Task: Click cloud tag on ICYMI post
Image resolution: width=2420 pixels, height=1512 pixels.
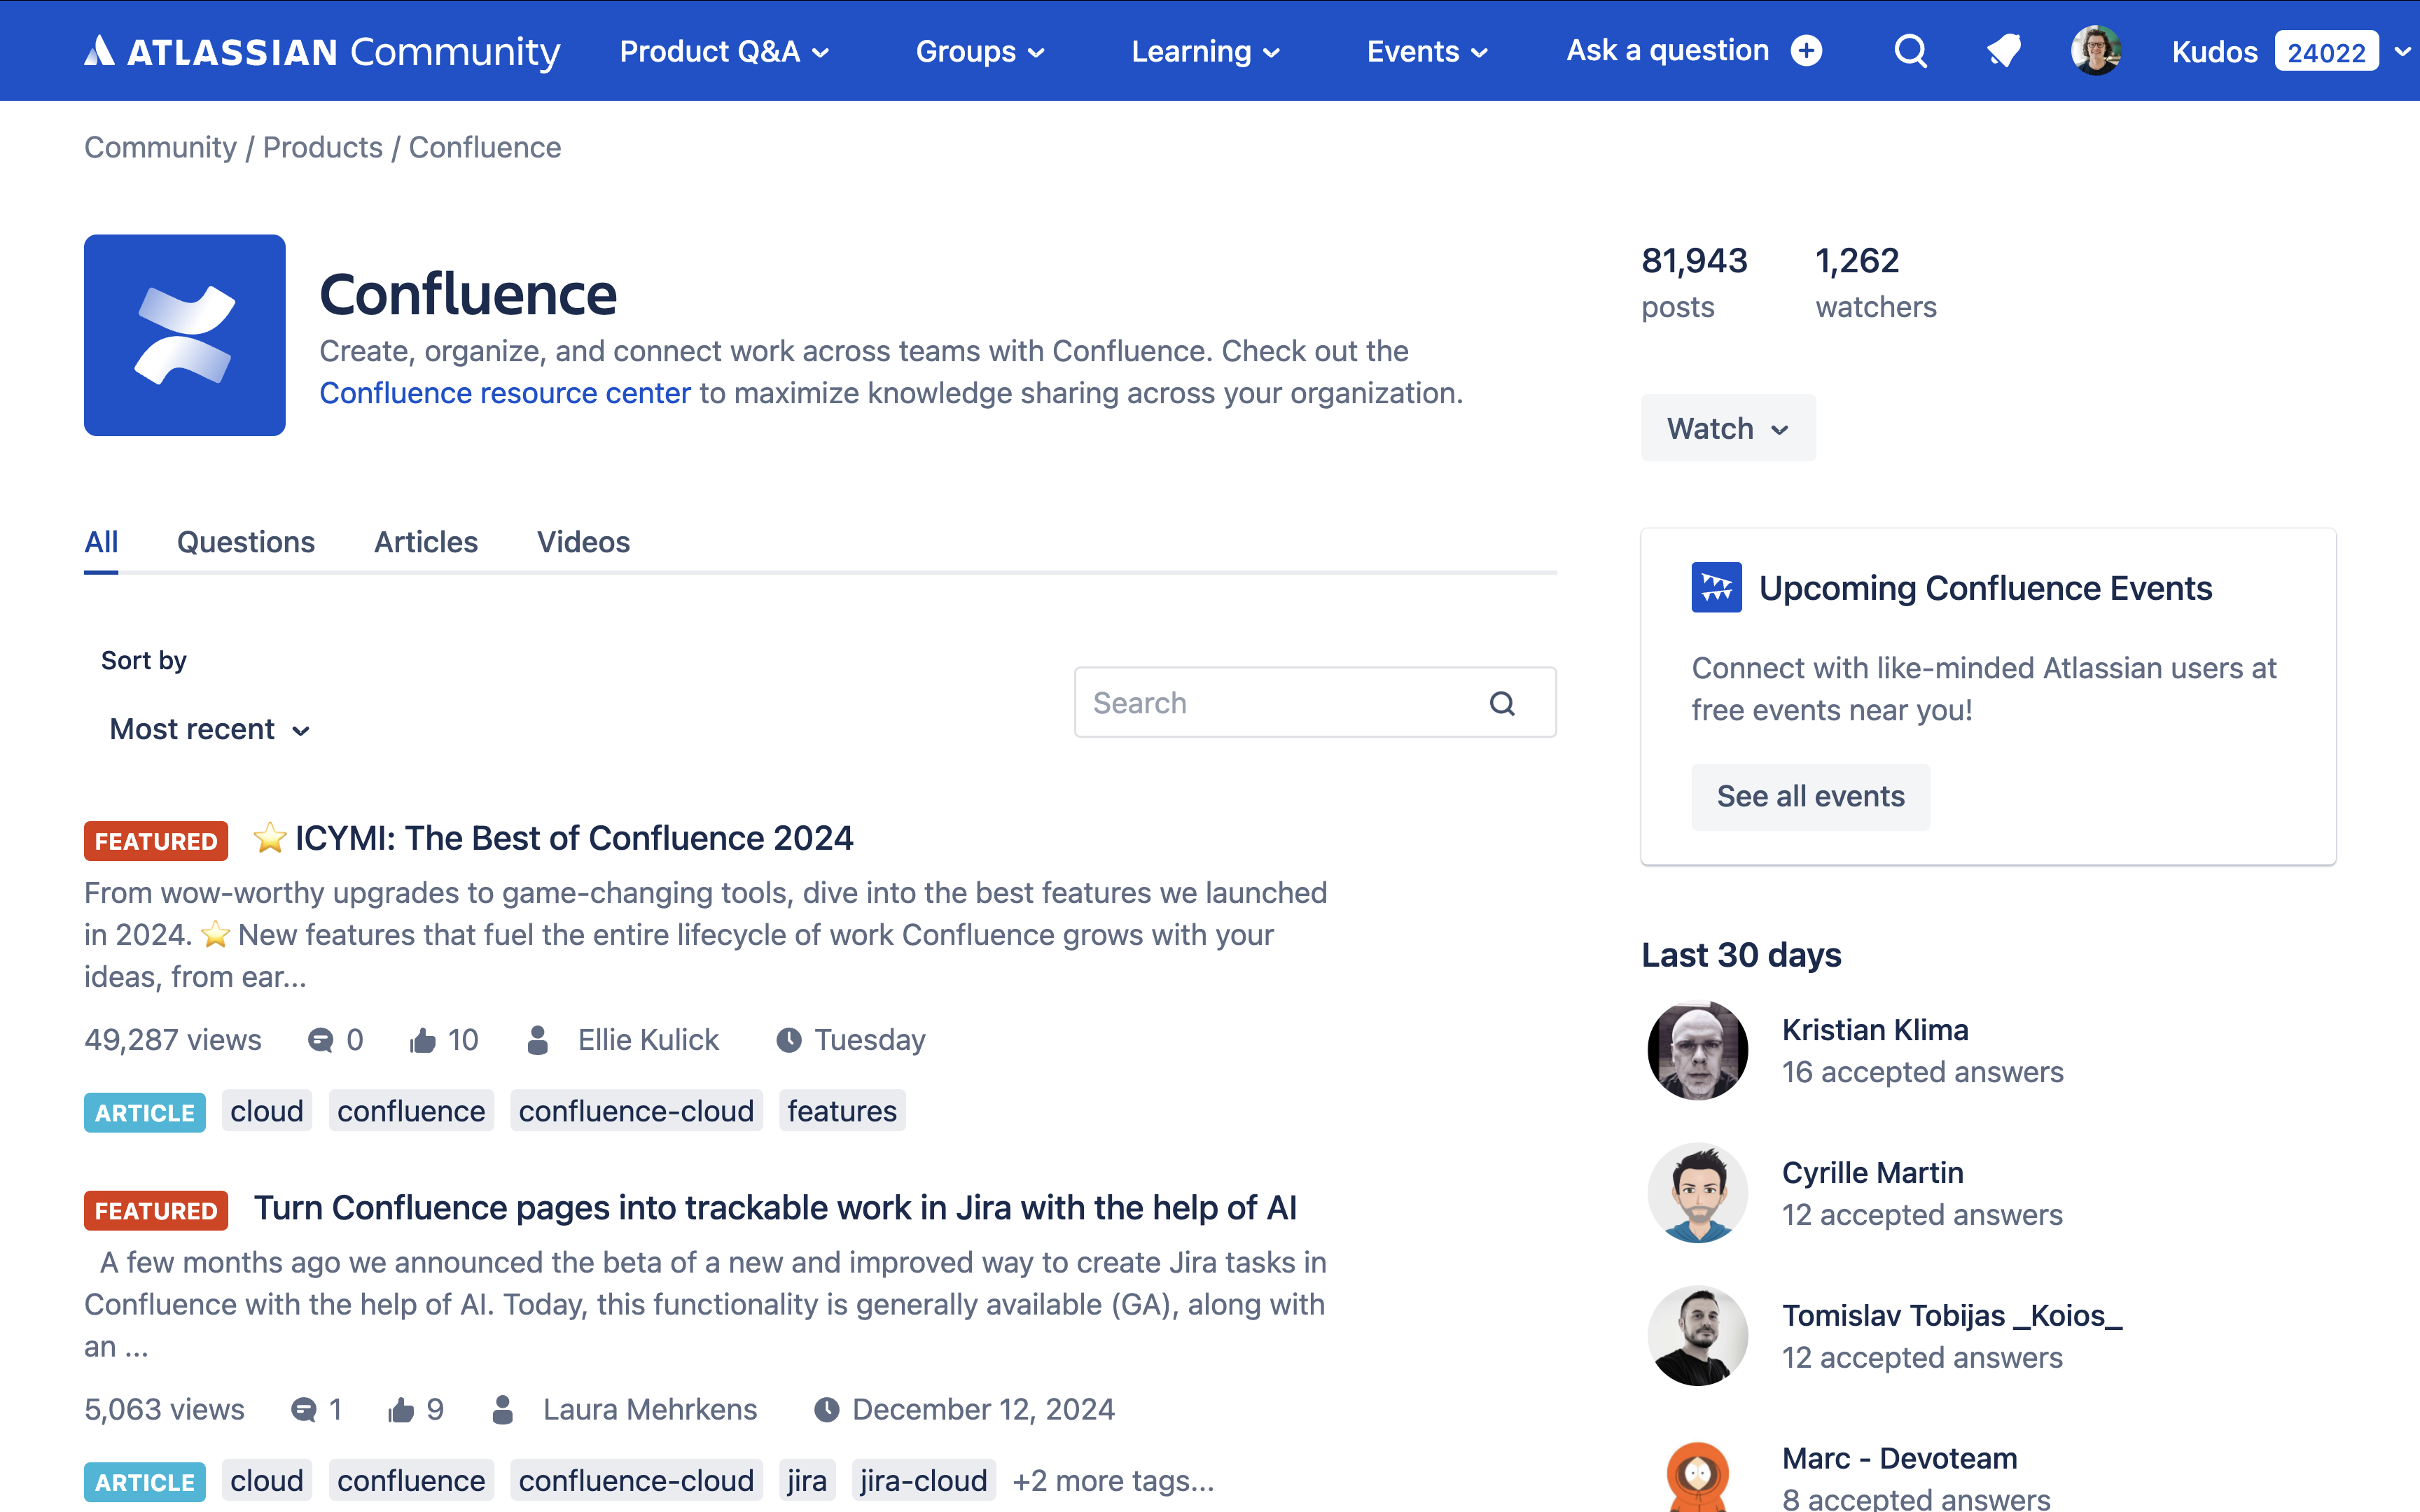Action: 266,1111
